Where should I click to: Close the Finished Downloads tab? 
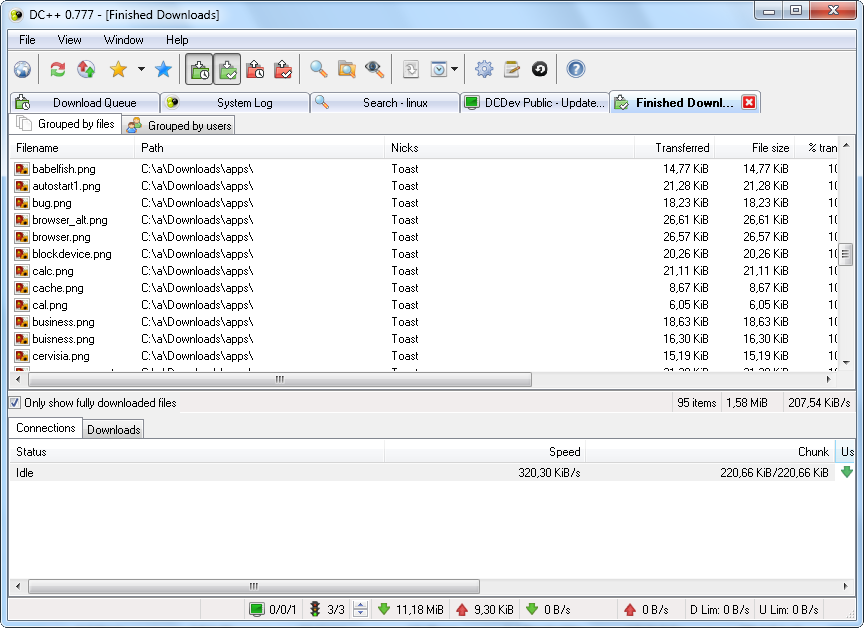[x=747, y=101]
